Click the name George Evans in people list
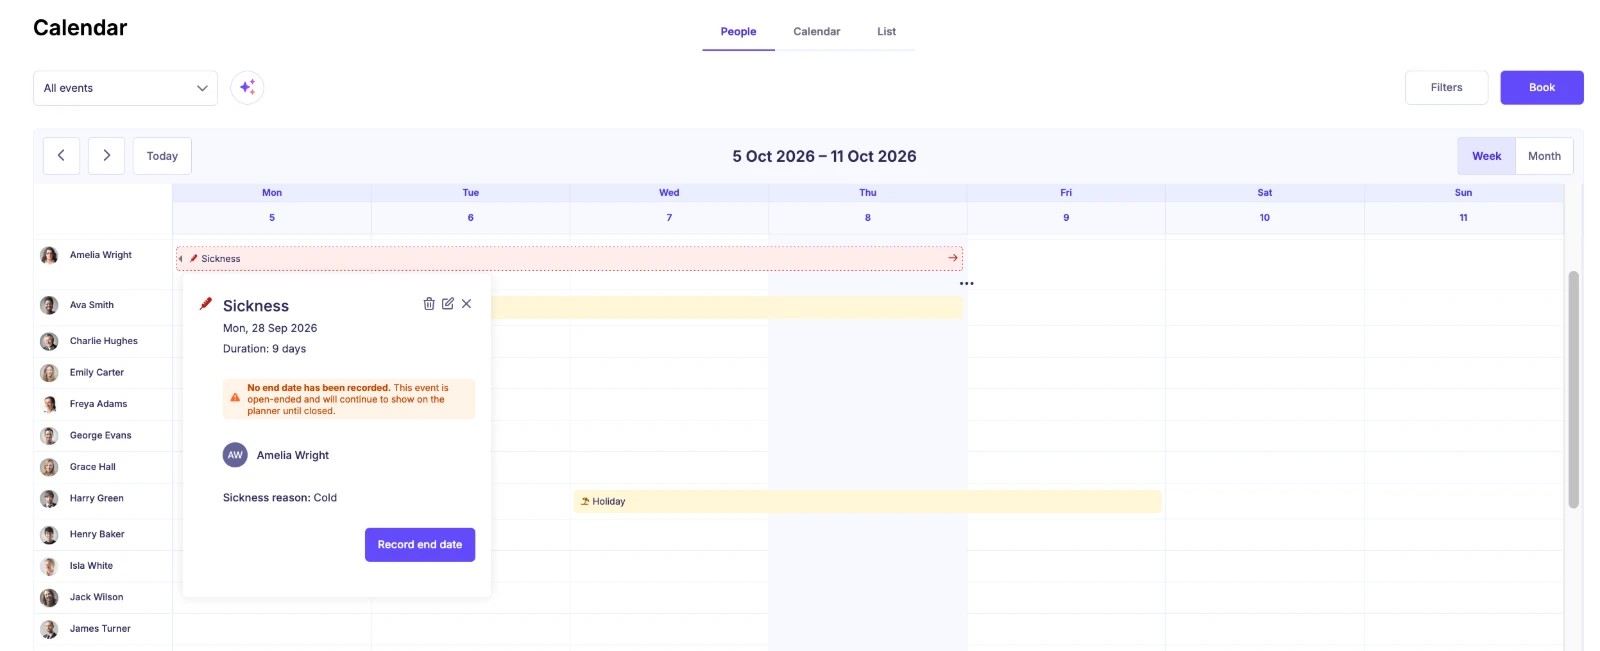The image size is (1600, 651). pyautogui.click(x=100, y=436)
